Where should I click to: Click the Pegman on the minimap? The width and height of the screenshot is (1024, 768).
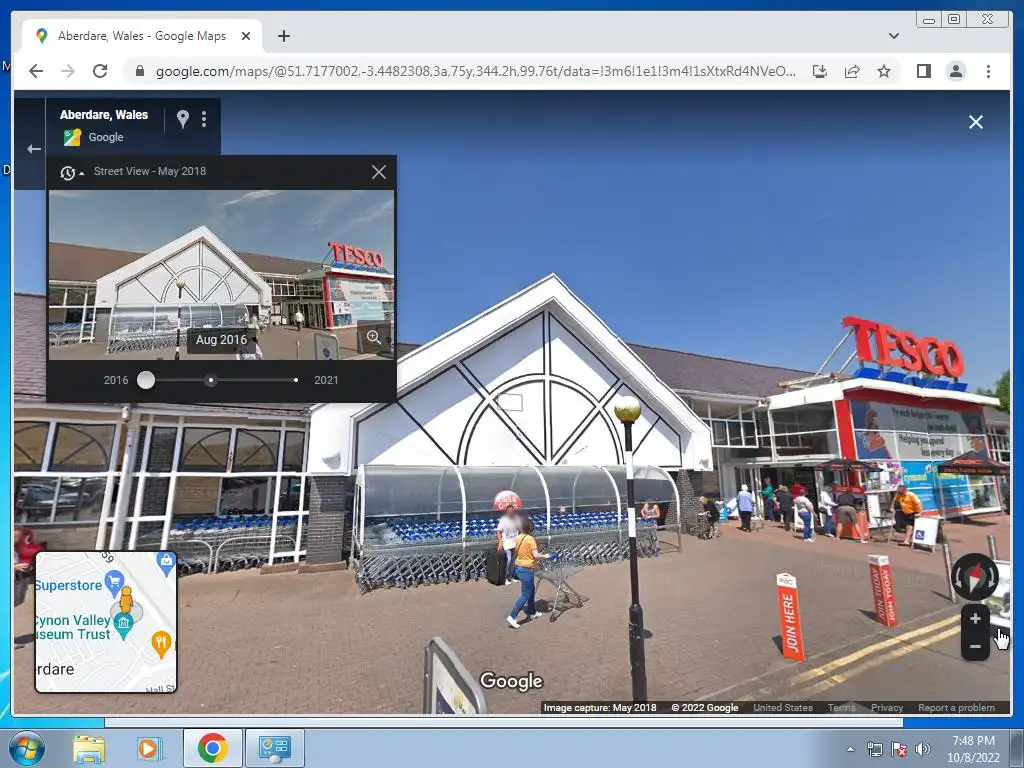[x=126, y=599]
